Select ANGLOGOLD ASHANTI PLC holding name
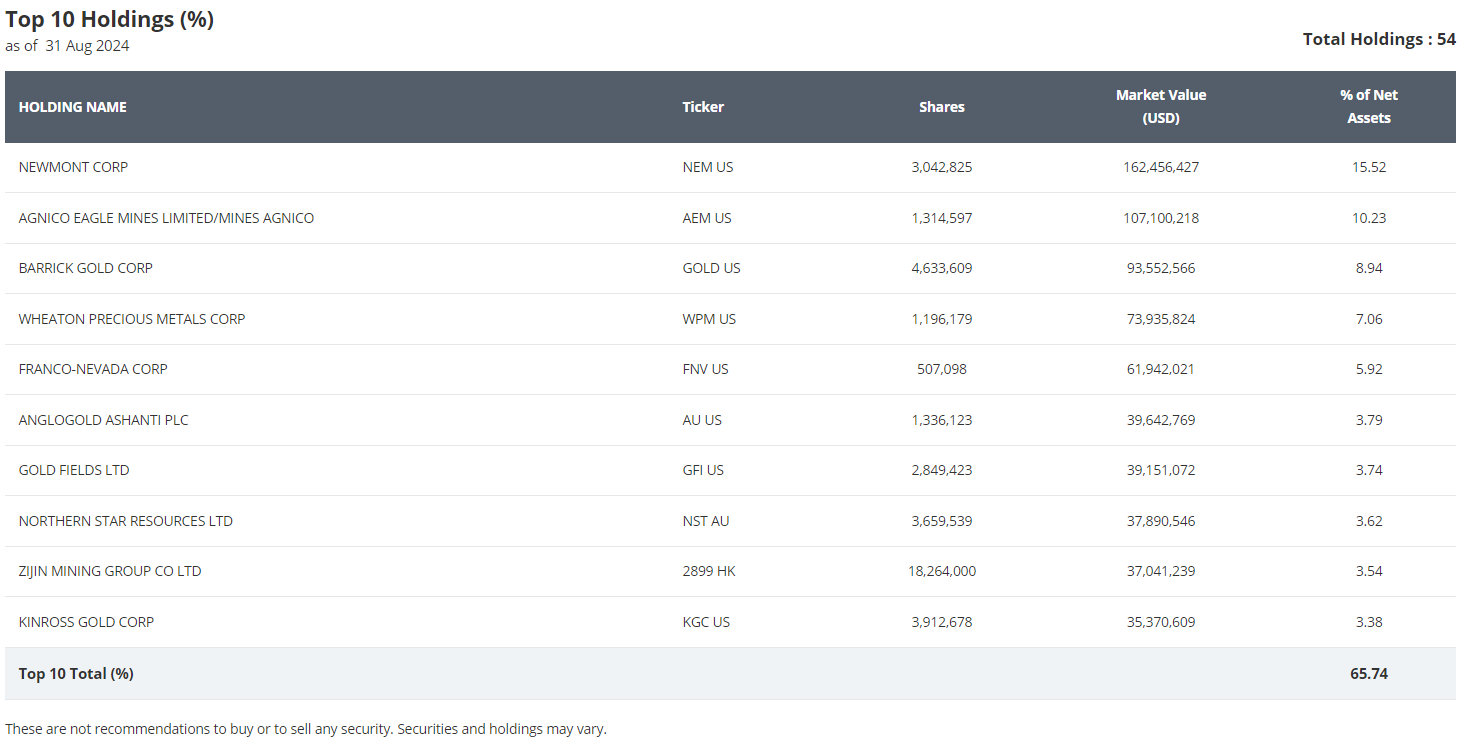The image size is (1478, 754). click(x=104, y=420)
